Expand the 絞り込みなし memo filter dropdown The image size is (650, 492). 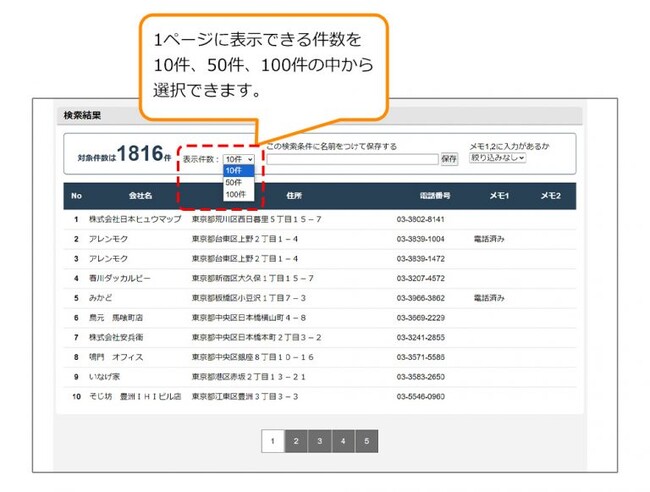click(498, 158)
